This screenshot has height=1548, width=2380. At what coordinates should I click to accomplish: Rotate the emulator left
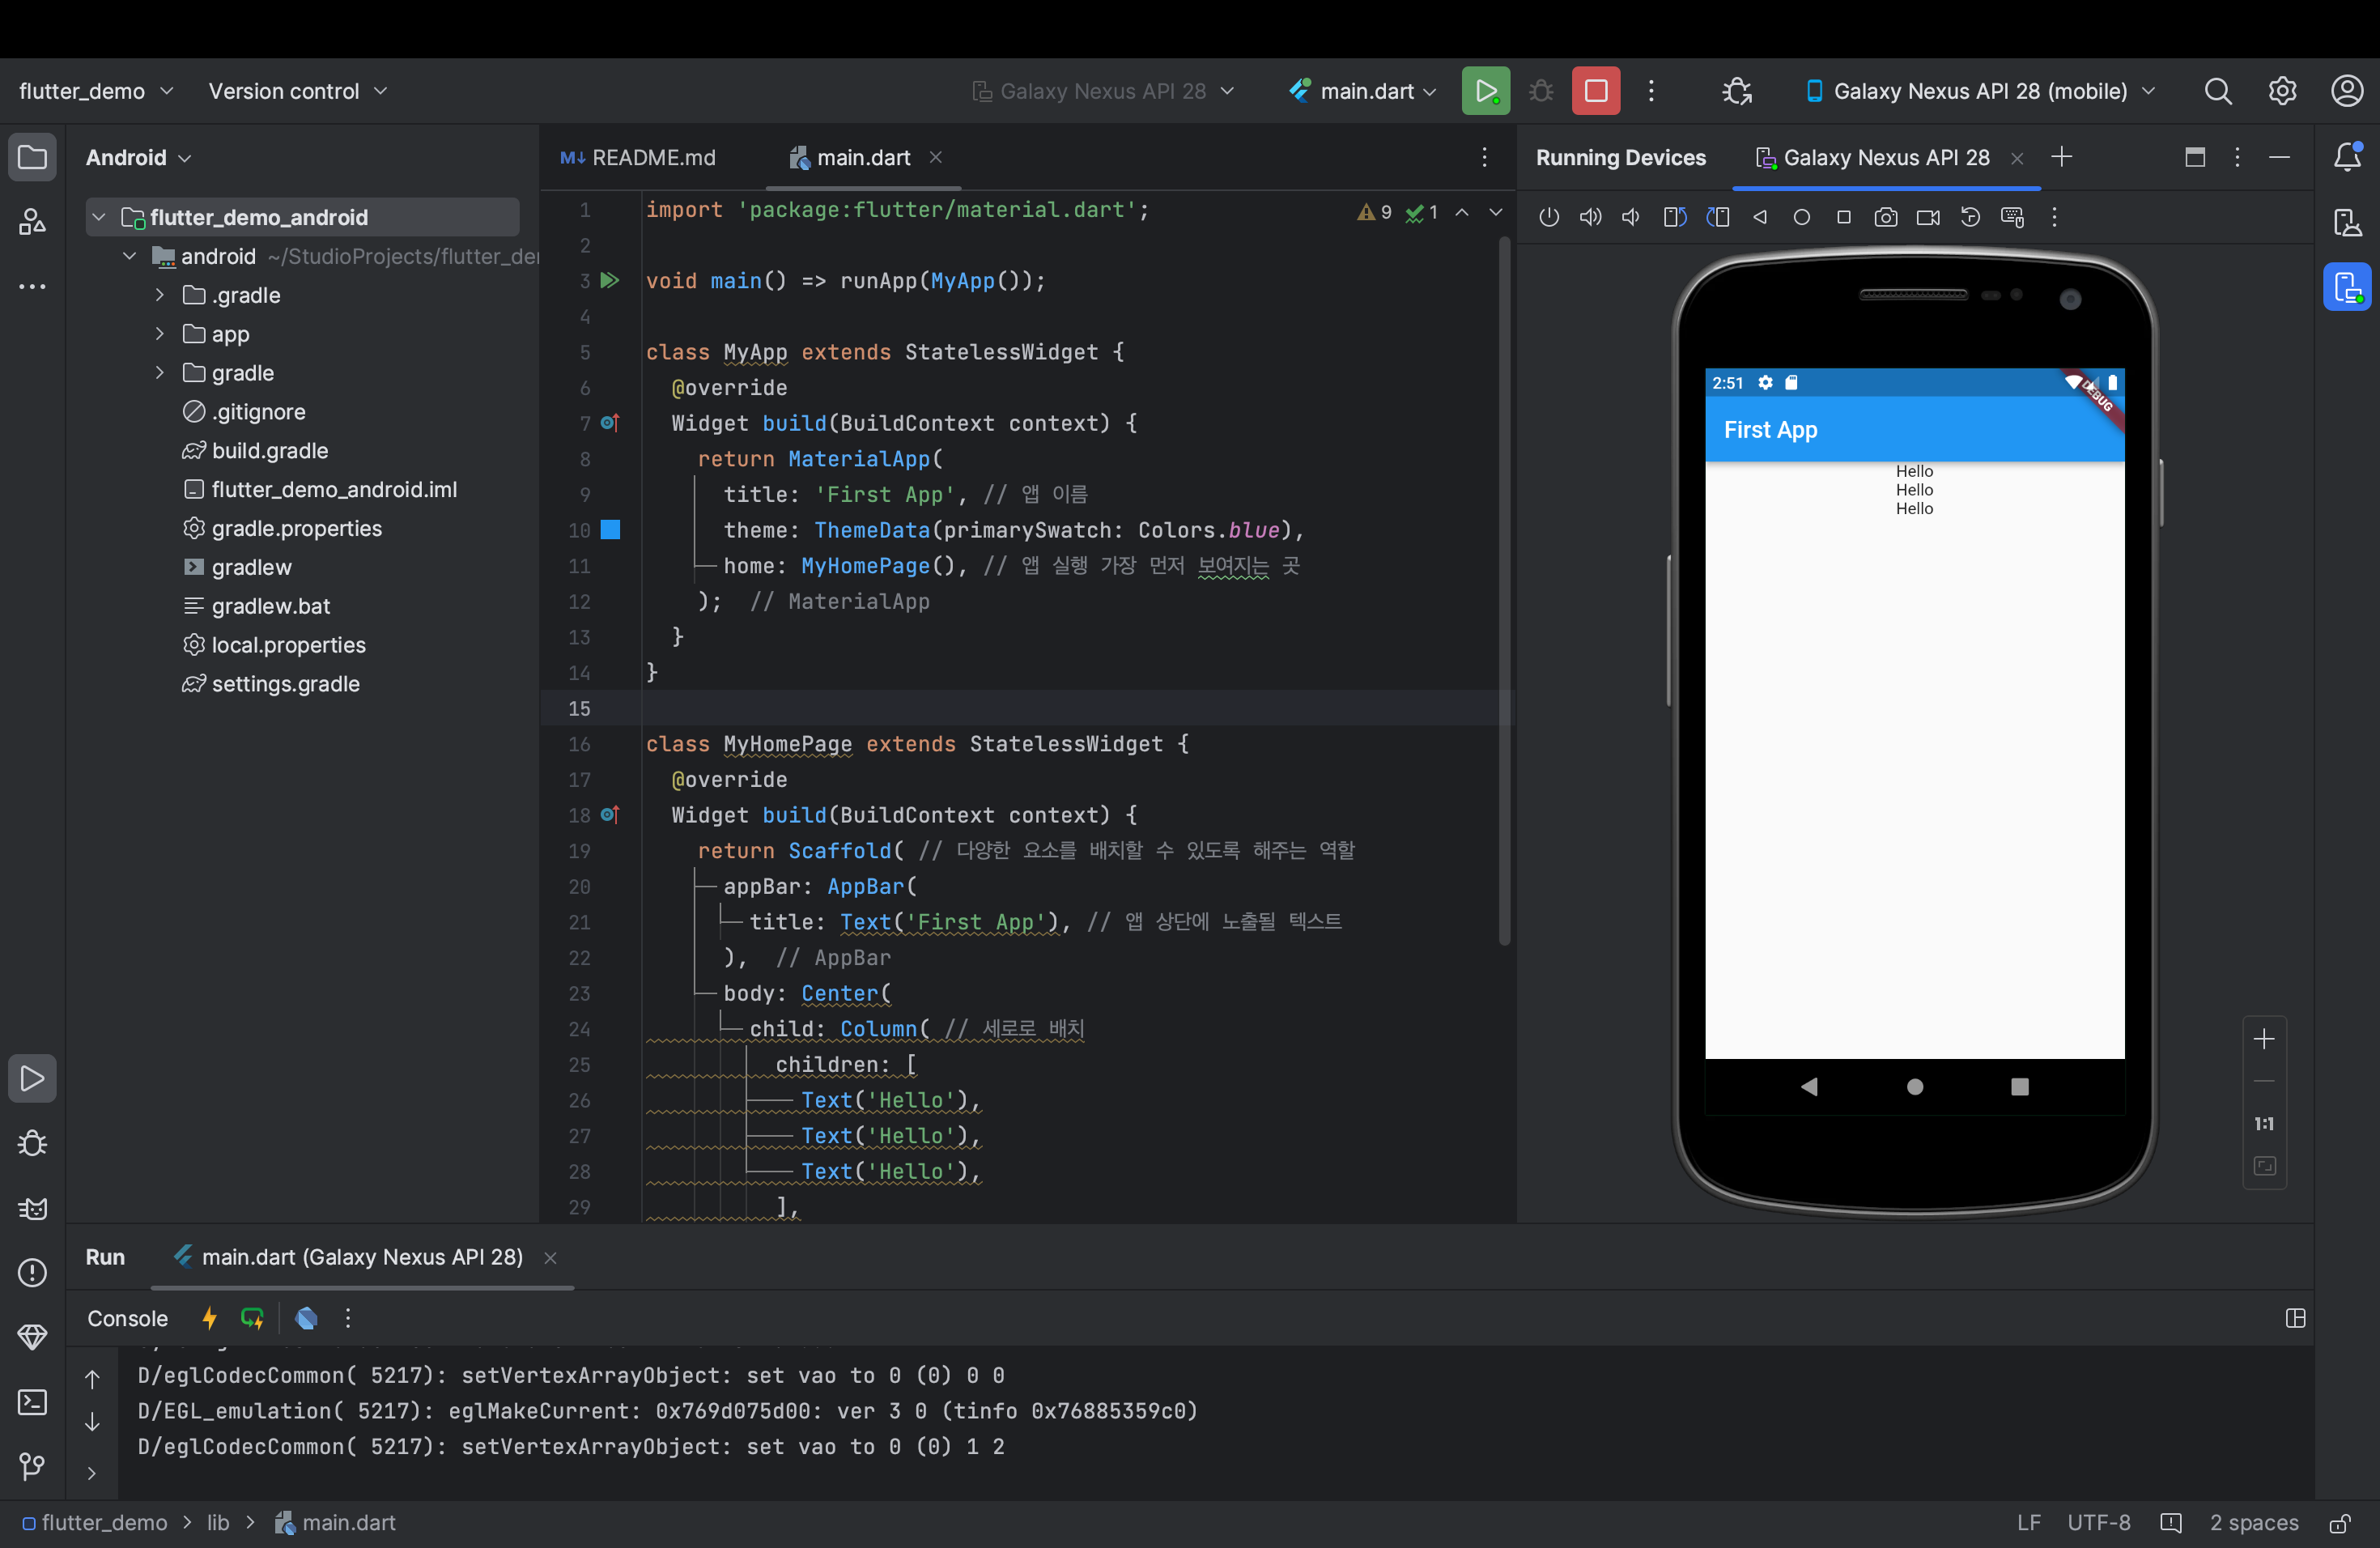click(x=1675, y=217)
